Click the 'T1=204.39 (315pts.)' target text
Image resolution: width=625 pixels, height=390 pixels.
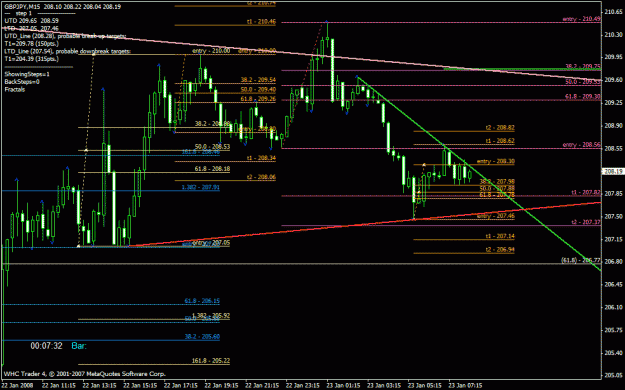(x=31, y=59)
